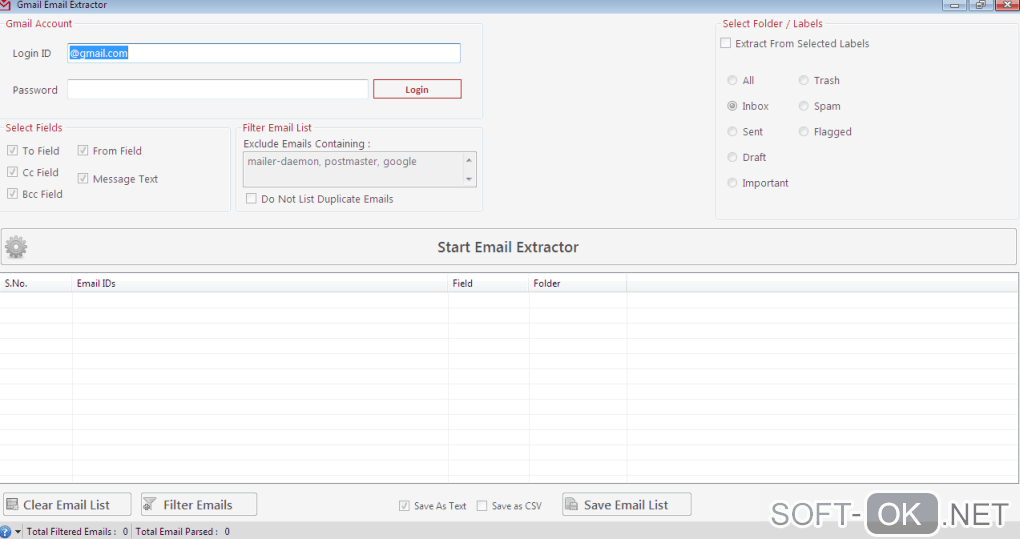Viewport: 1020px width, 539px height.
Task: Select the Spam radio button
Action: 803,105
